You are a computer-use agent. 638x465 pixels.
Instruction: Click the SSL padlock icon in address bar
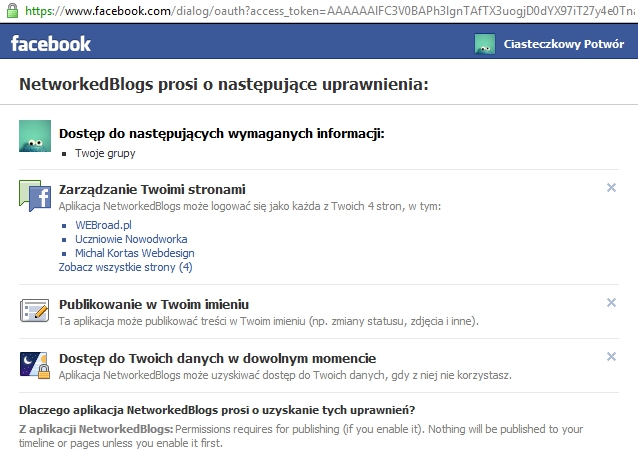[8, 11]
